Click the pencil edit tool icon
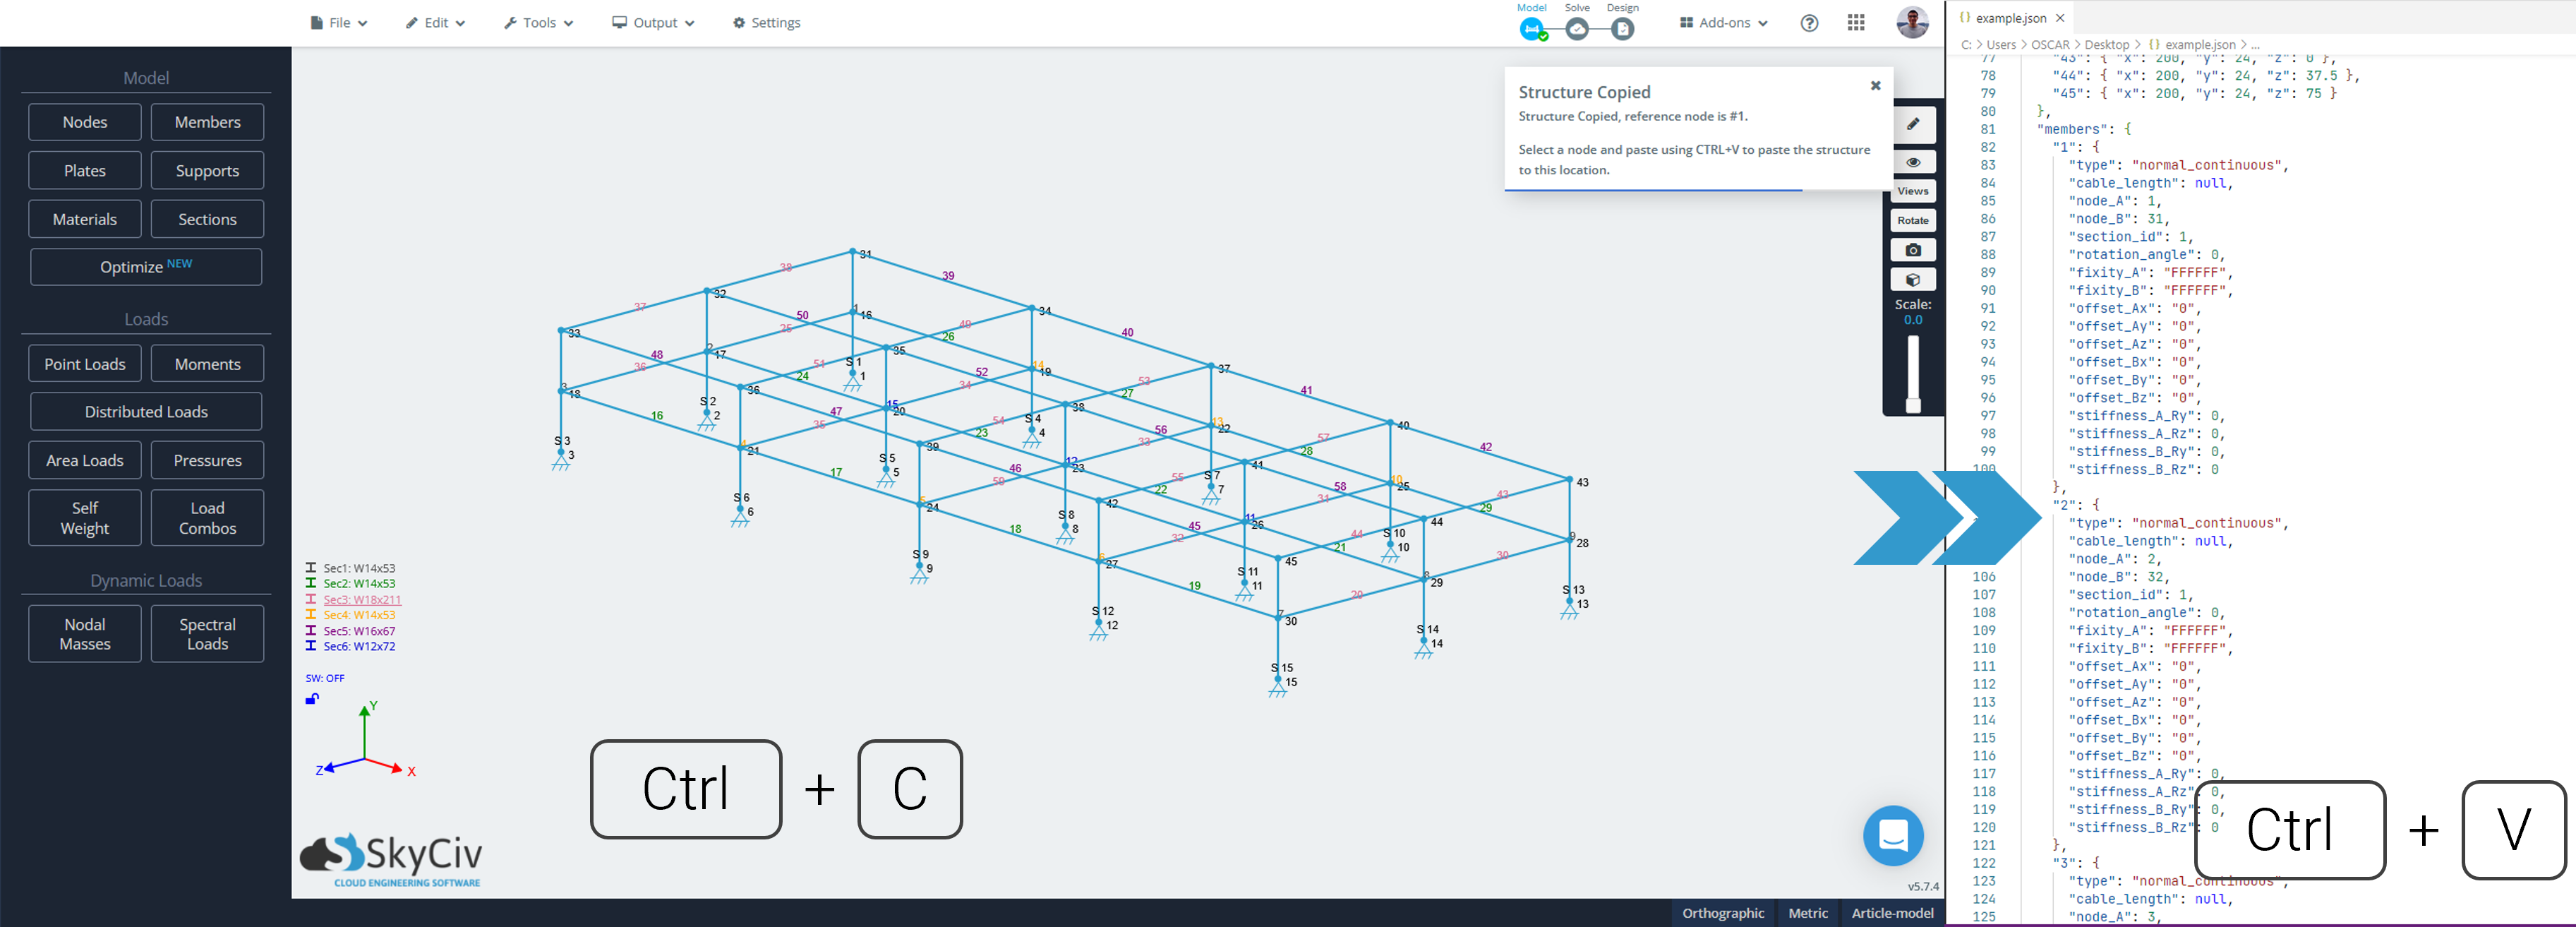 [x=1912, y=124]
